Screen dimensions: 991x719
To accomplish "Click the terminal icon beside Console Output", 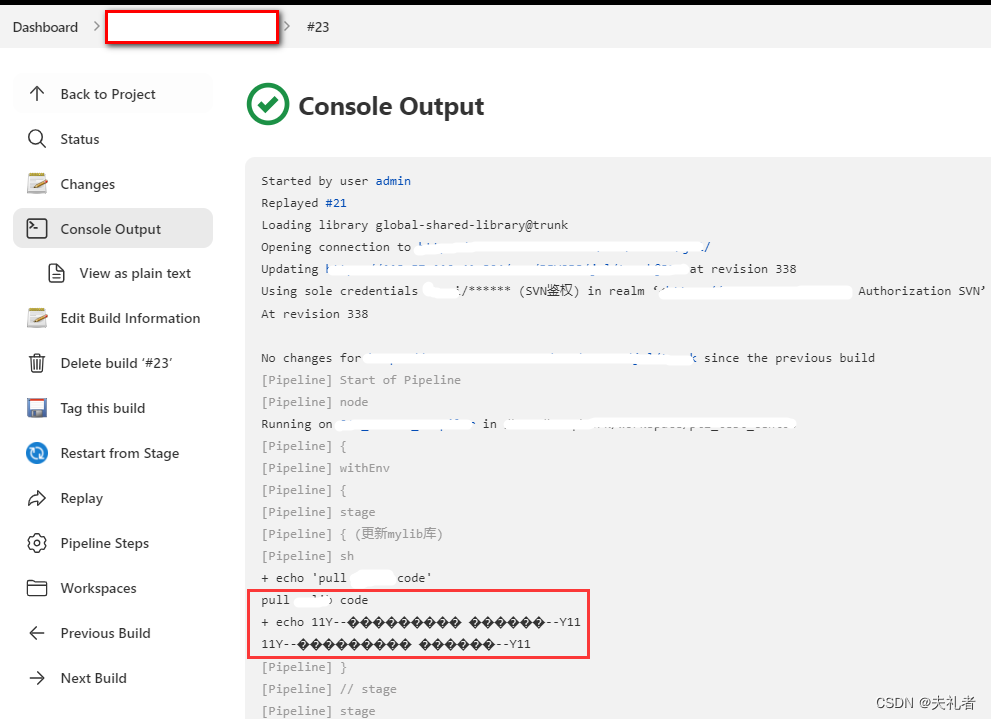I will [37, 229].
